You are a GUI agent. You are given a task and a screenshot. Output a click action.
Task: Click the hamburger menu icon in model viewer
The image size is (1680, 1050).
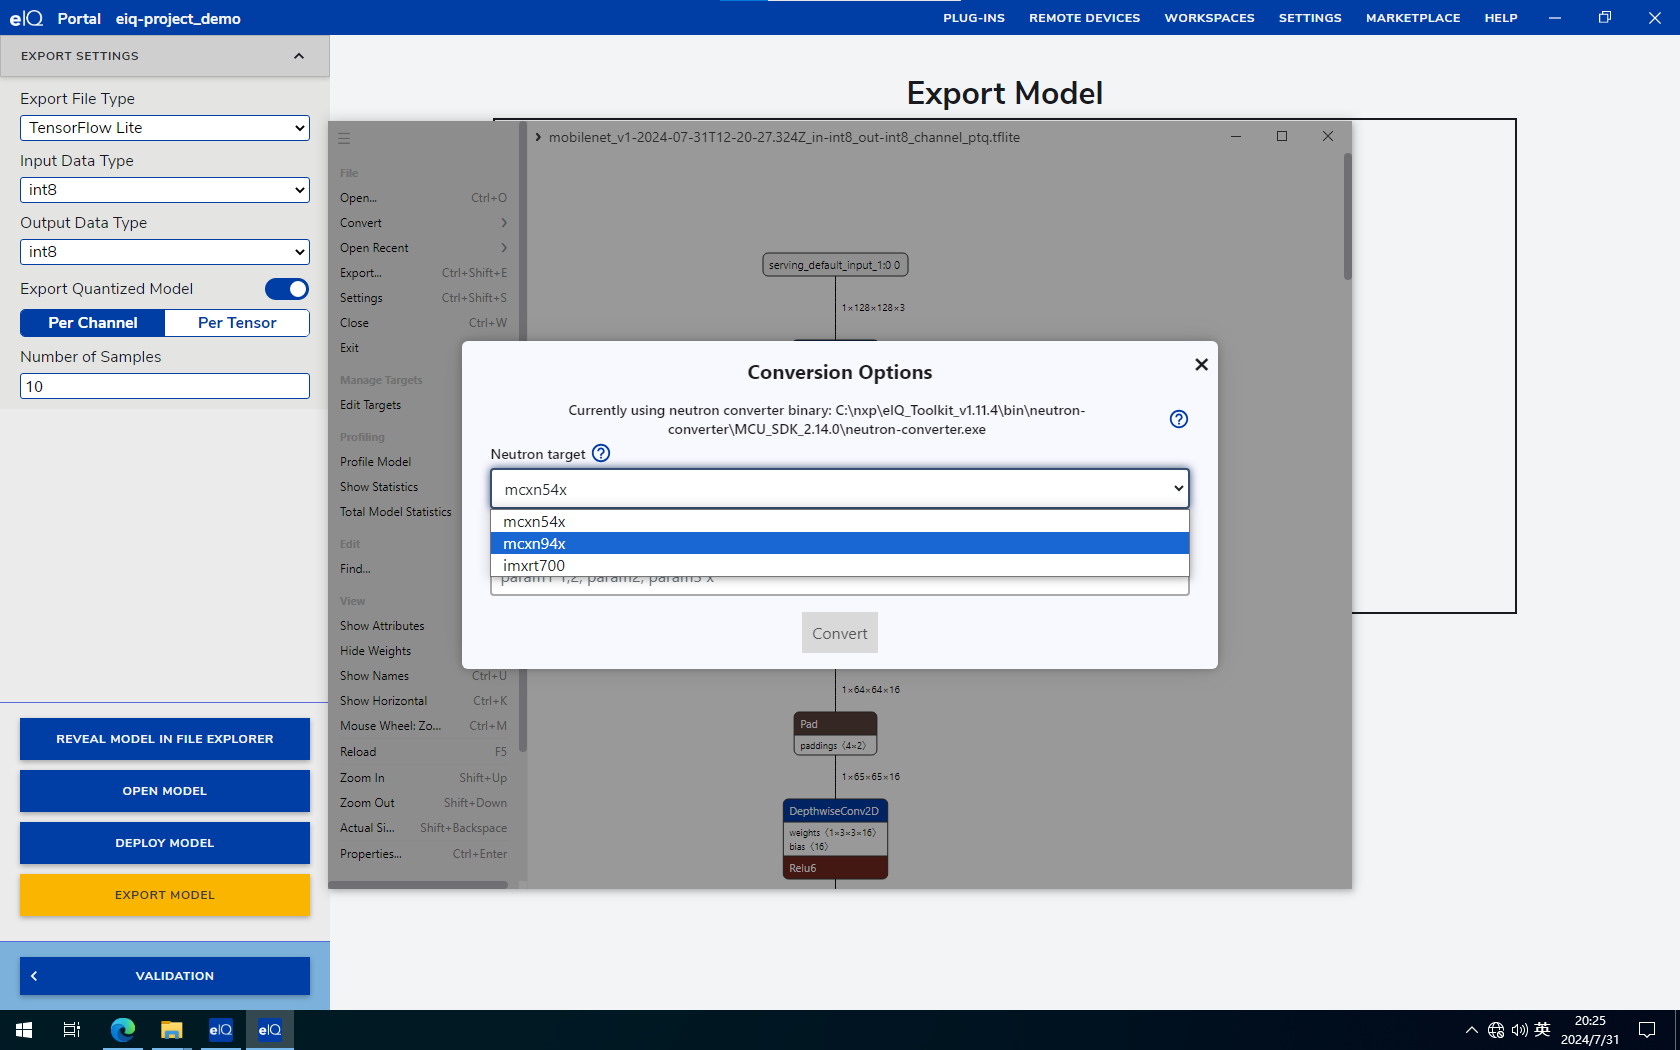(x=344, y=139)
